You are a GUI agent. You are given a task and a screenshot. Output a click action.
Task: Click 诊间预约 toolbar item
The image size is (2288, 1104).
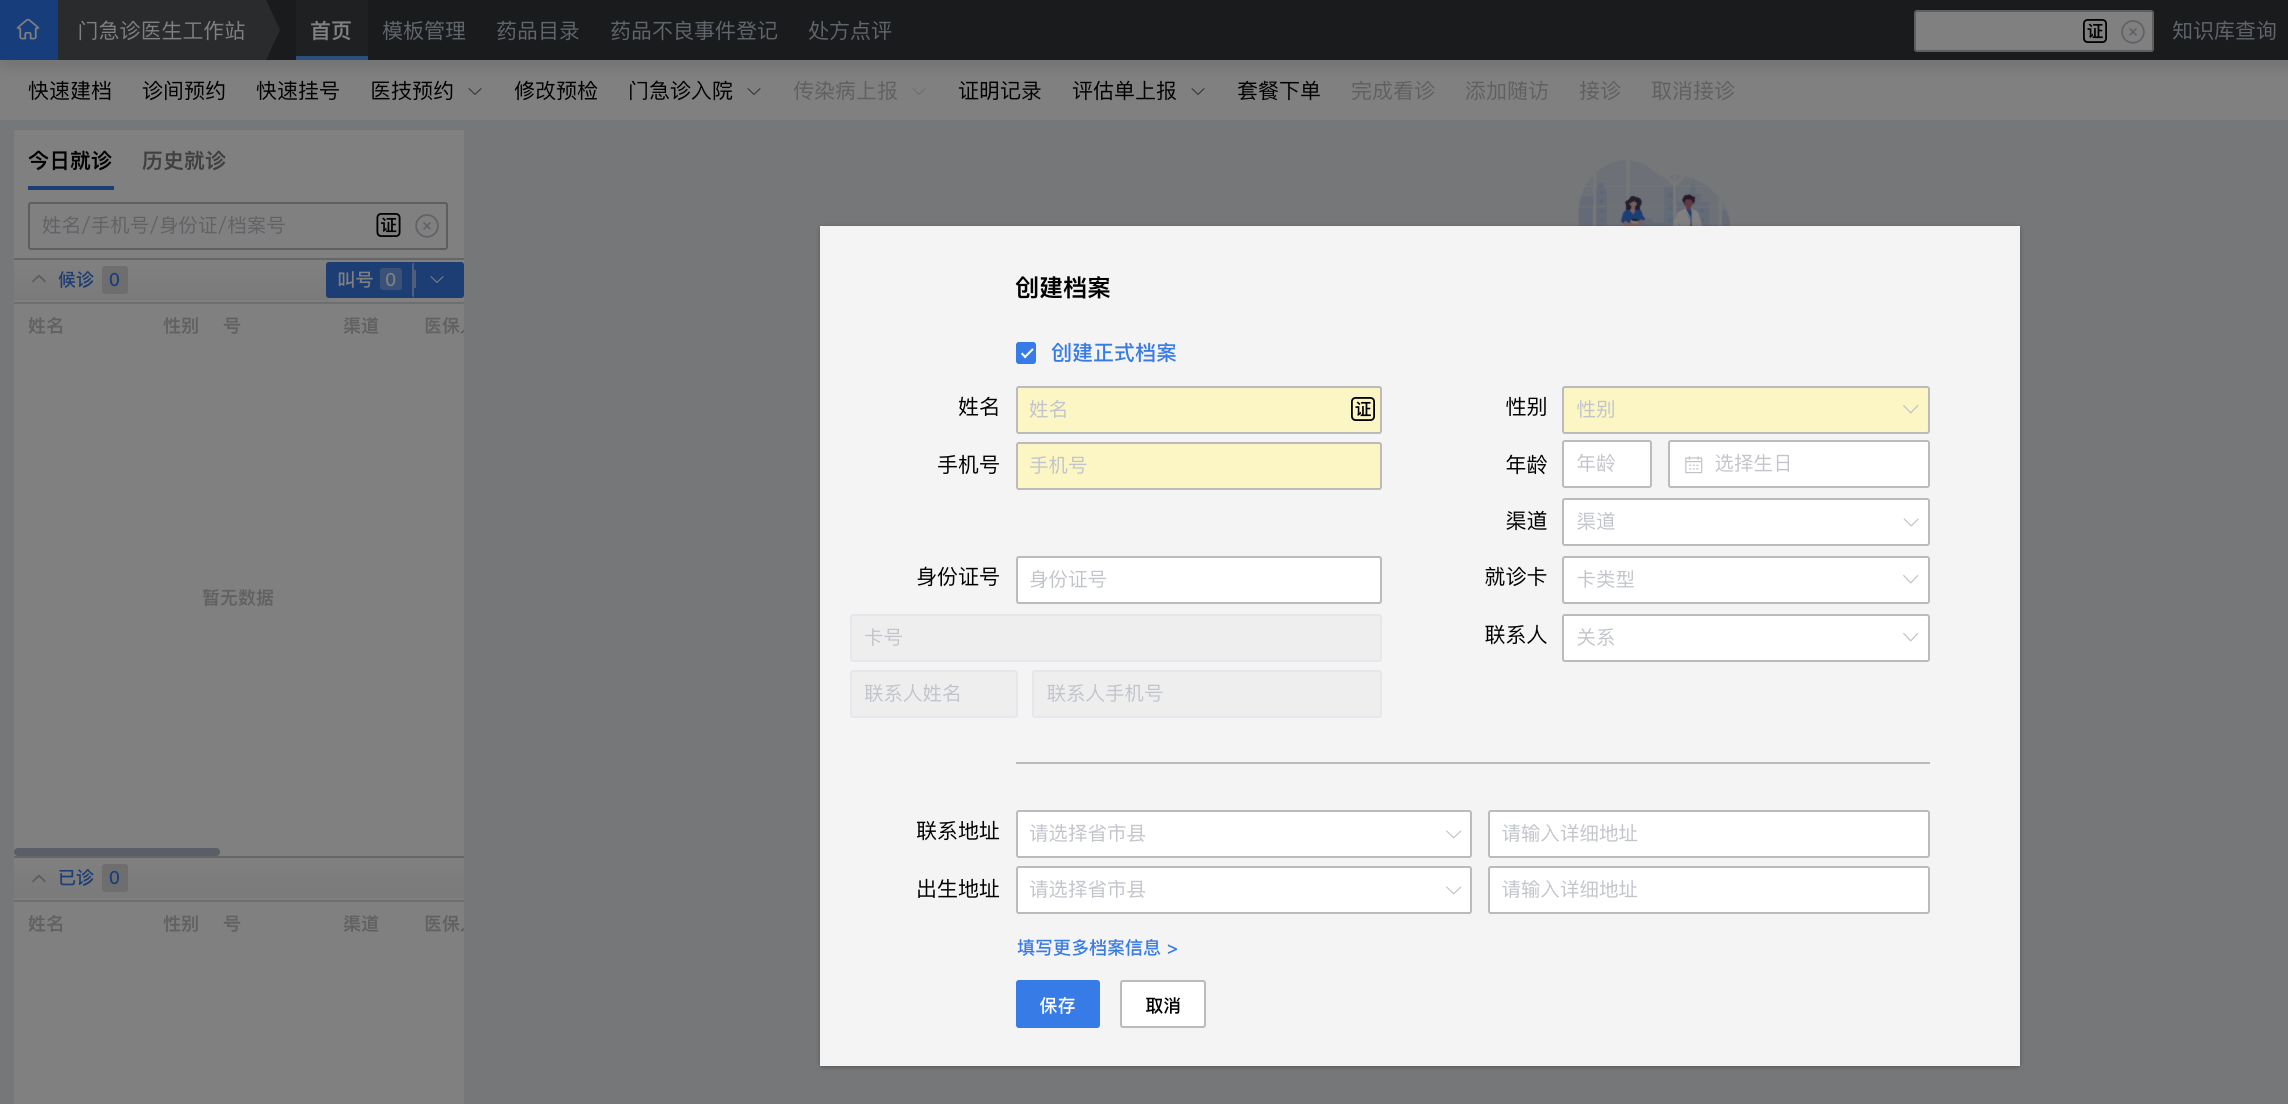(184, 91)
